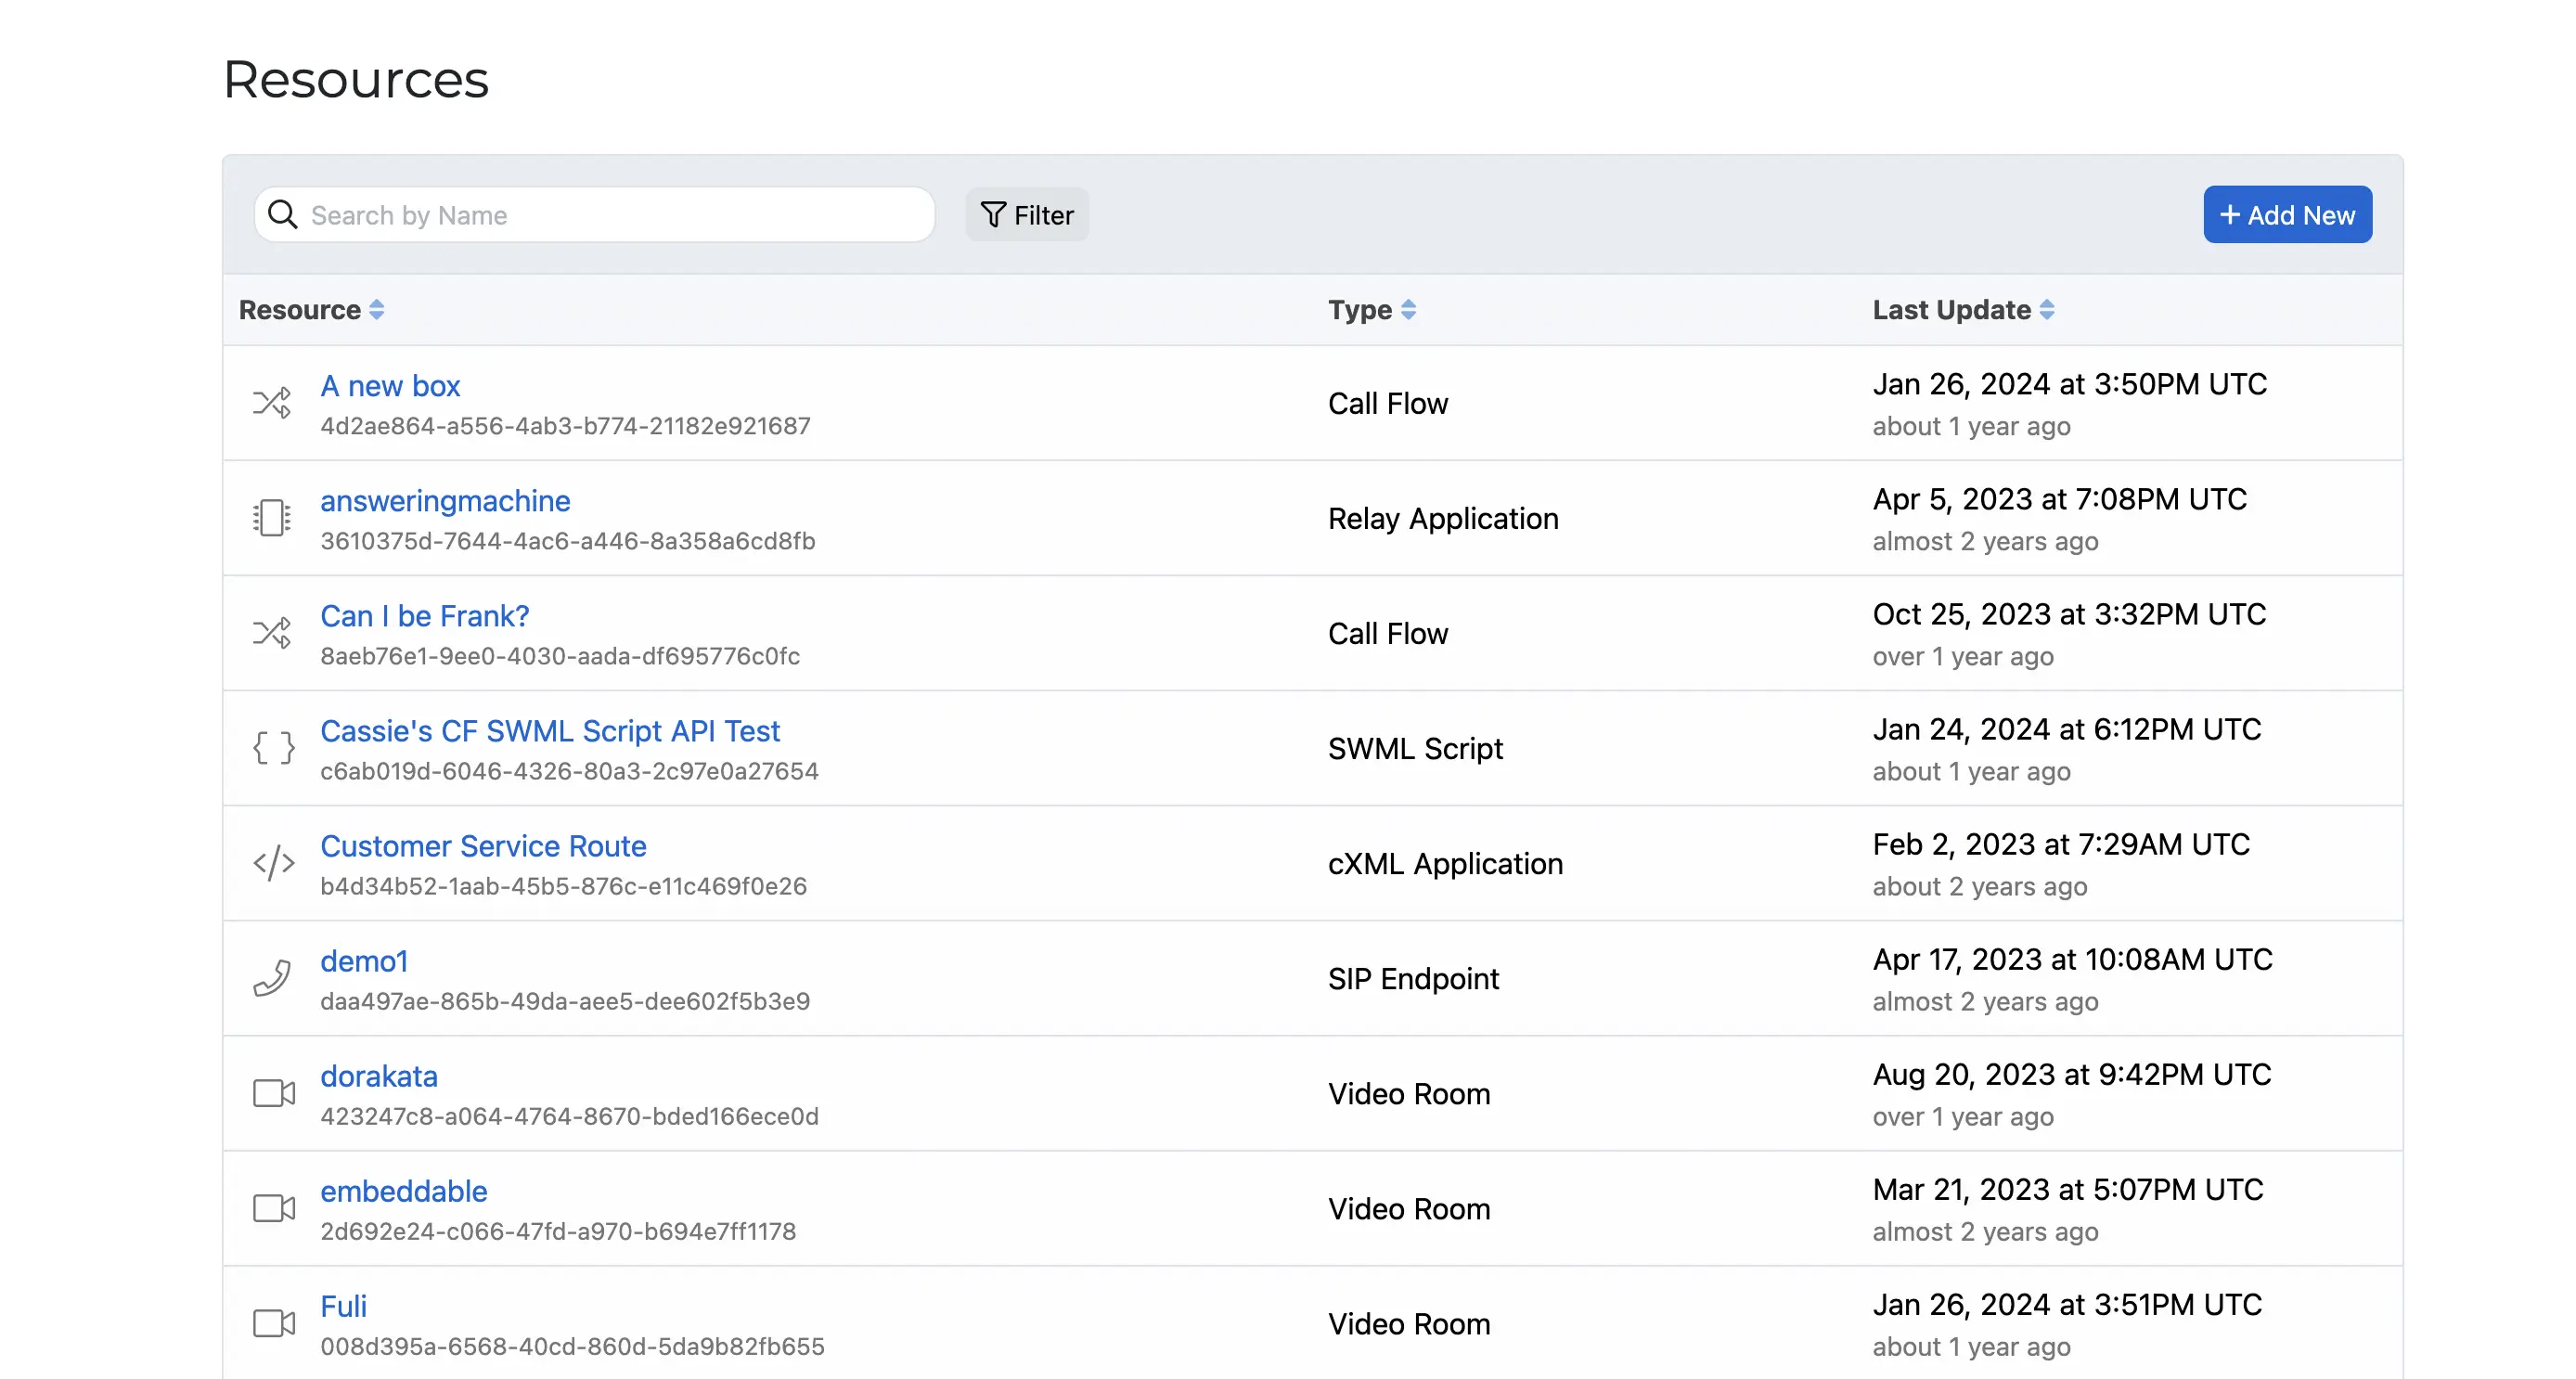This screenshot has width=2576, height=1379.
Task: Sort resources by Type column
Action: click(1410, 310)
